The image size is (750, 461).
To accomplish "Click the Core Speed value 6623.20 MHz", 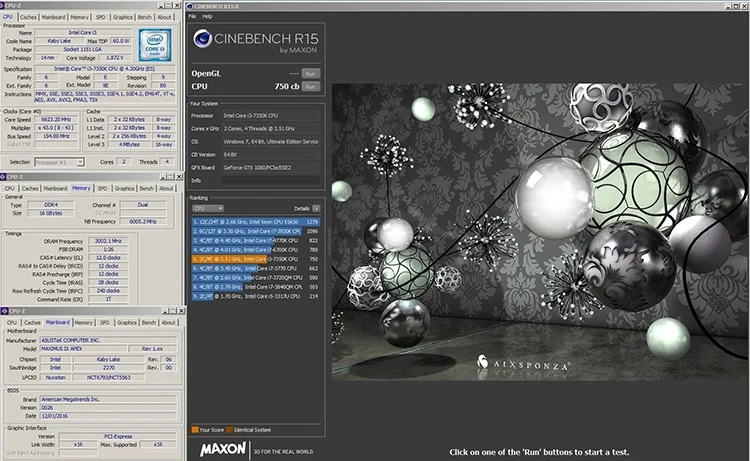I will [56, 120].
